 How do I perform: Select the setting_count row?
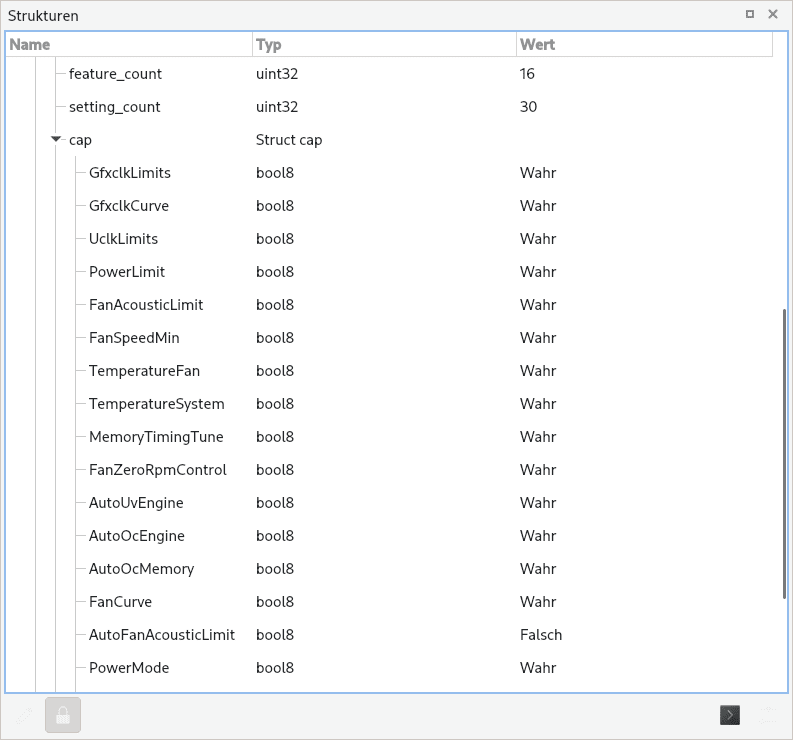tap(115, 107)
